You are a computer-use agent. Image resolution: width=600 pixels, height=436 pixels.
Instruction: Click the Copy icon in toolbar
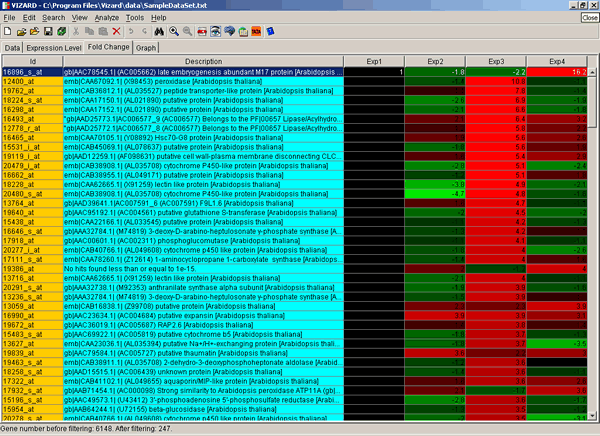pyautogui.click(x=89, y=31)
